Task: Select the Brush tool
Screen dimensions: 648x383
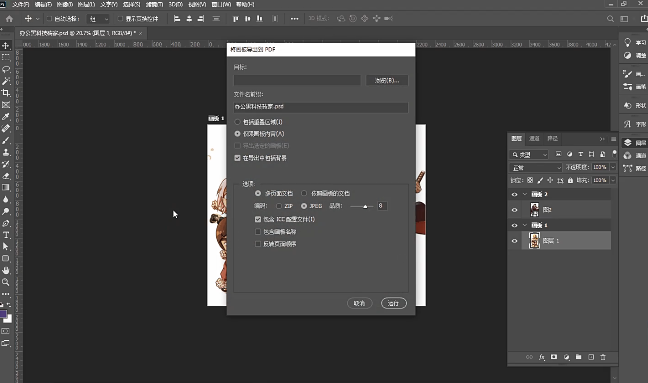Action: [6, 140]
